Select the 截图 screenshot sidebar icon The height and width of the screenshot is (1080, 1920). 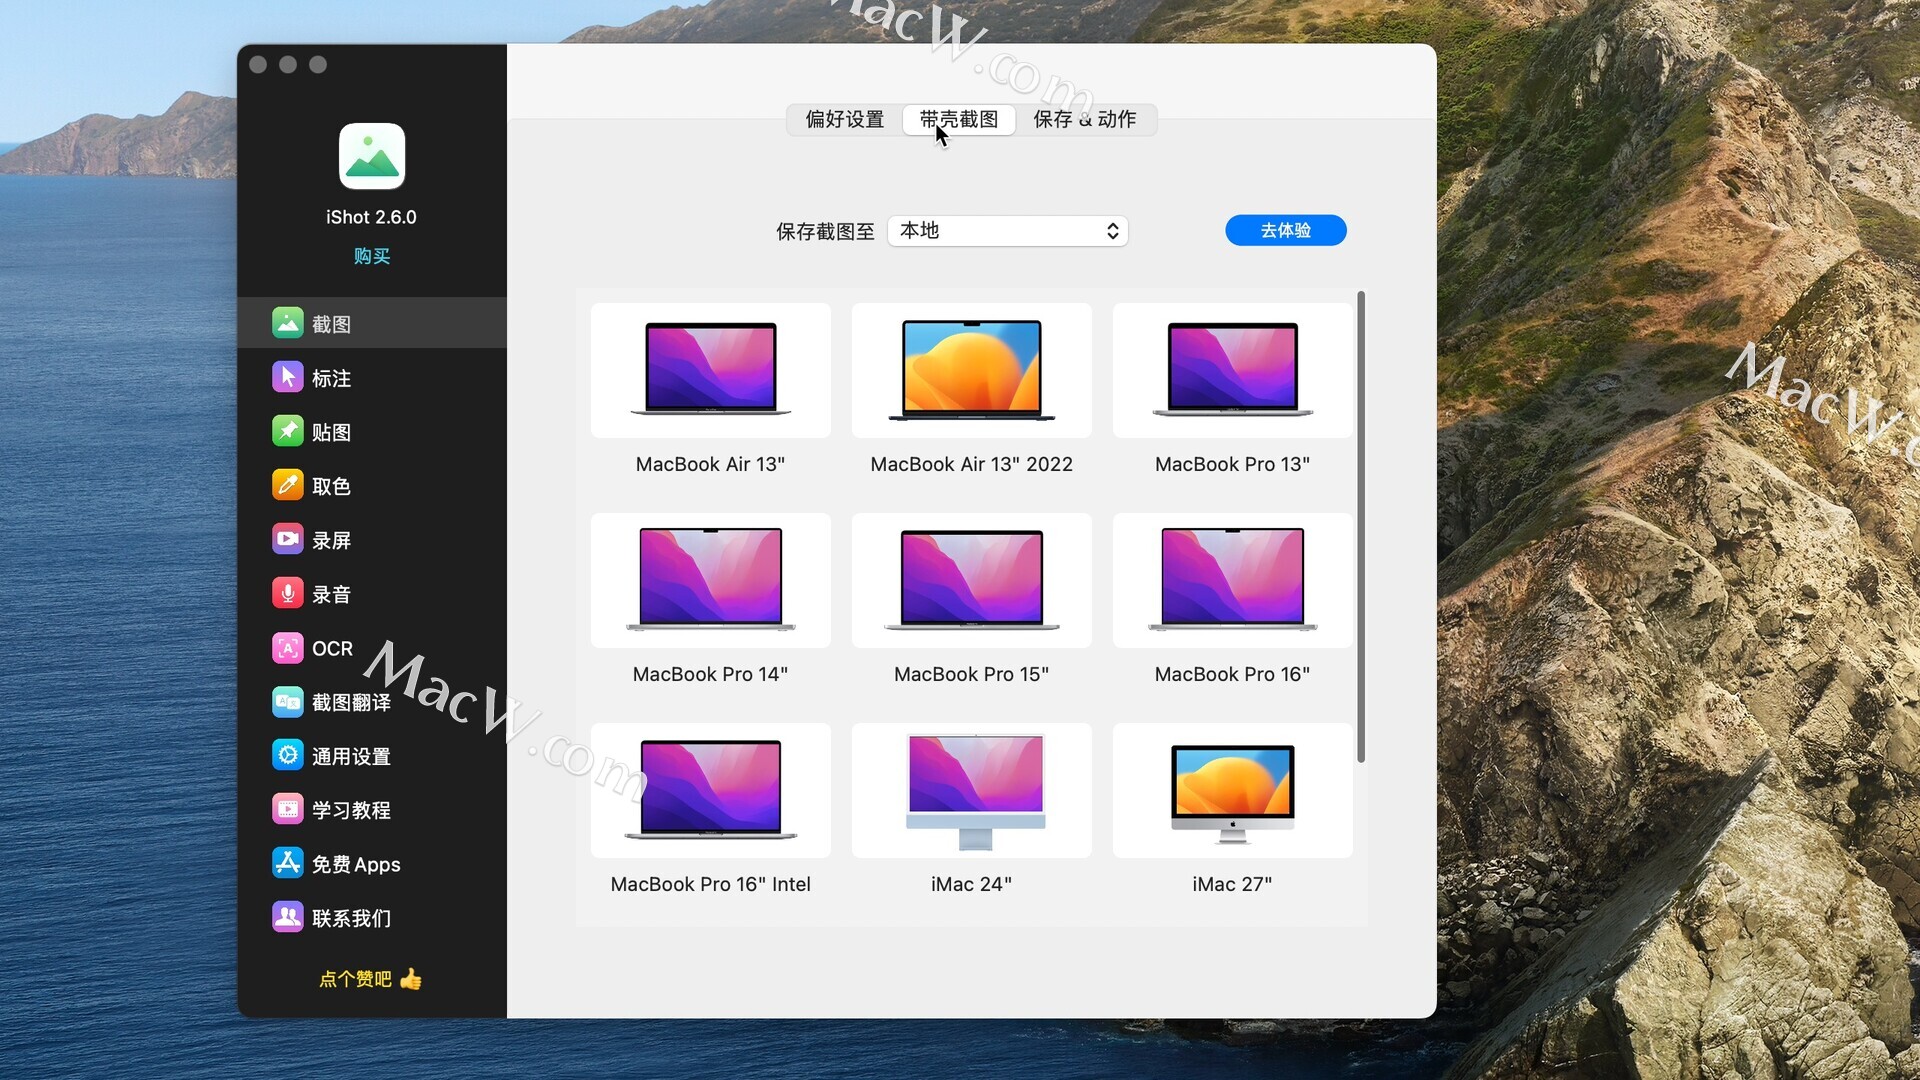tap(288, 323)
